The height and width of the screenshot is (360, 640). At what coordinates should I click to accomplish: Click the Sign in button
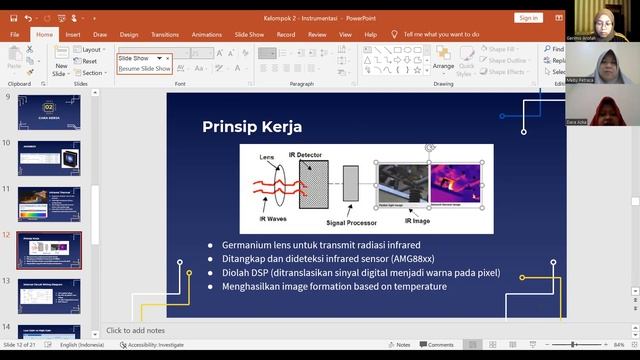(x=529, y=18)
